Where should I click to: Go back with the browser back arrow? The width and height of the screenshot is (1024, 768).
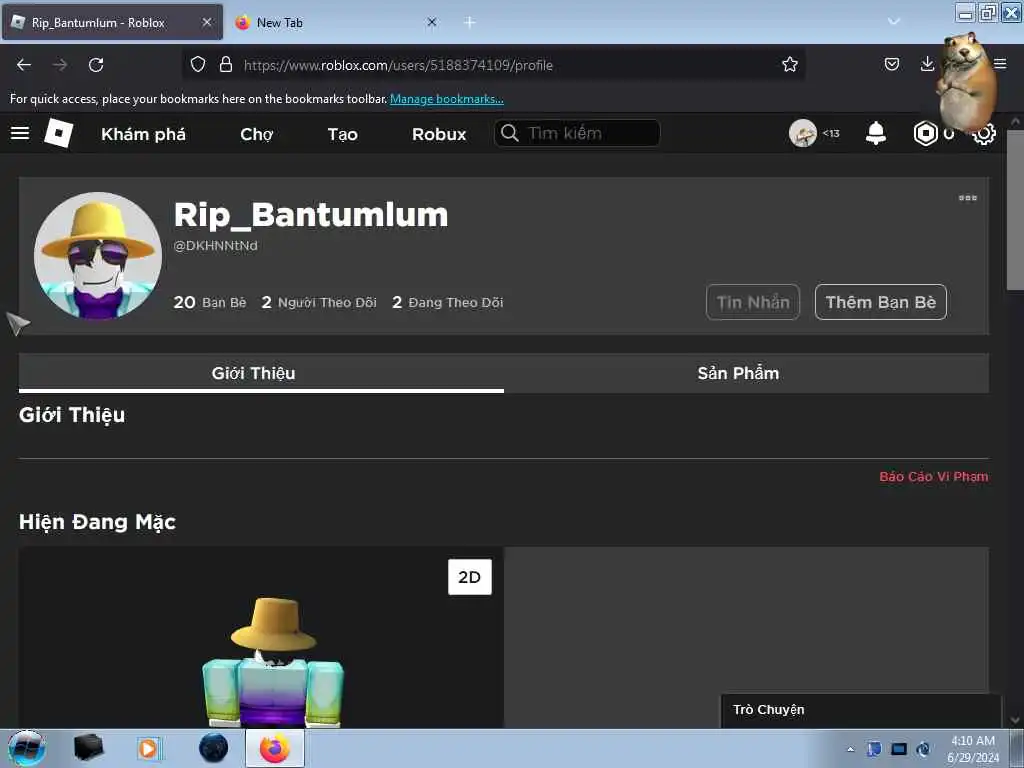[24, 65]
